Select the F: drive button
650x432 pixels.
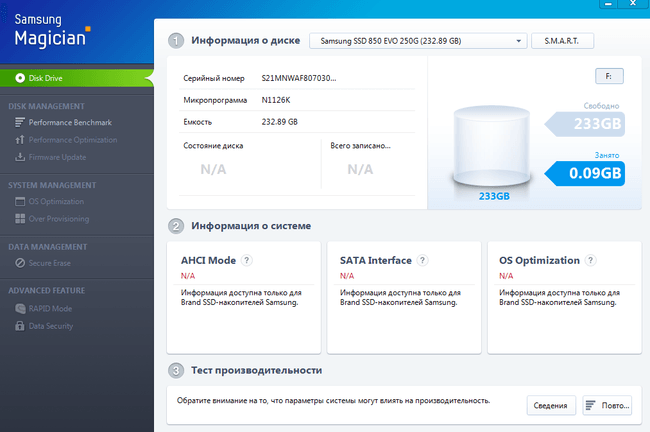point(608,75)
